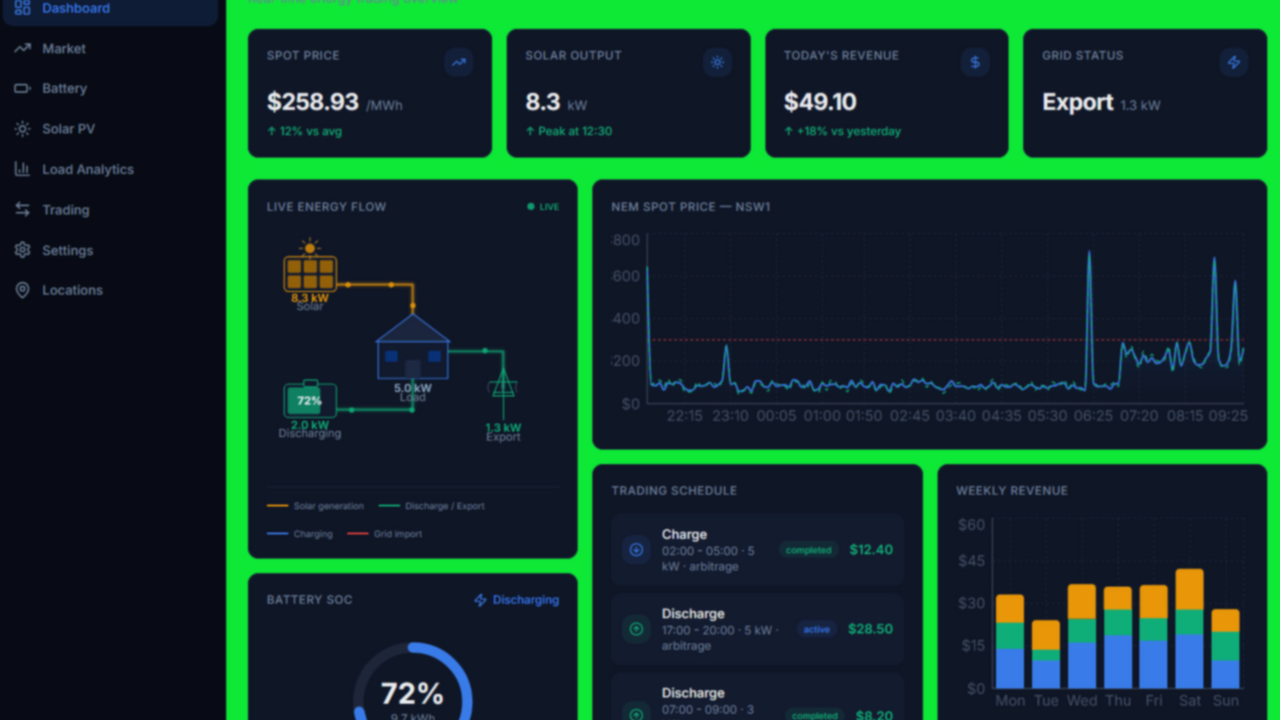Click the Trading Schedule heading
Viewport: 1280px width, 720px height.
tap(674, 491)
